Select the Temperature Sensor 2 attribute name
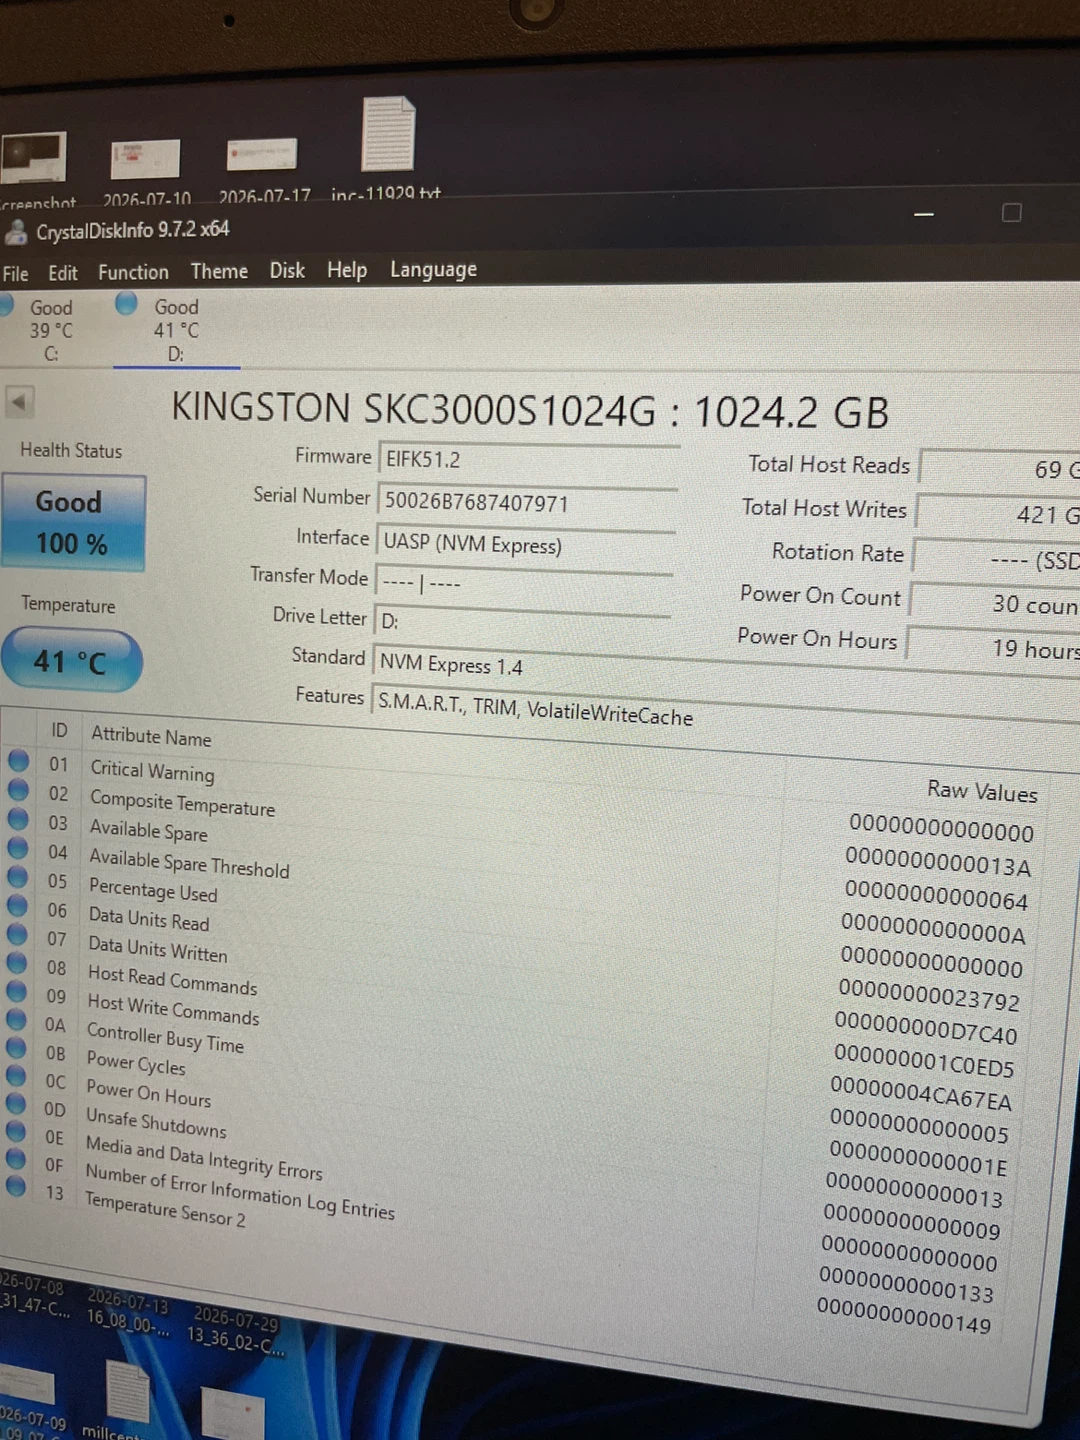Image resolution: width=1080 pixels, height=1440 pixels. click(x=165, y=1208)
